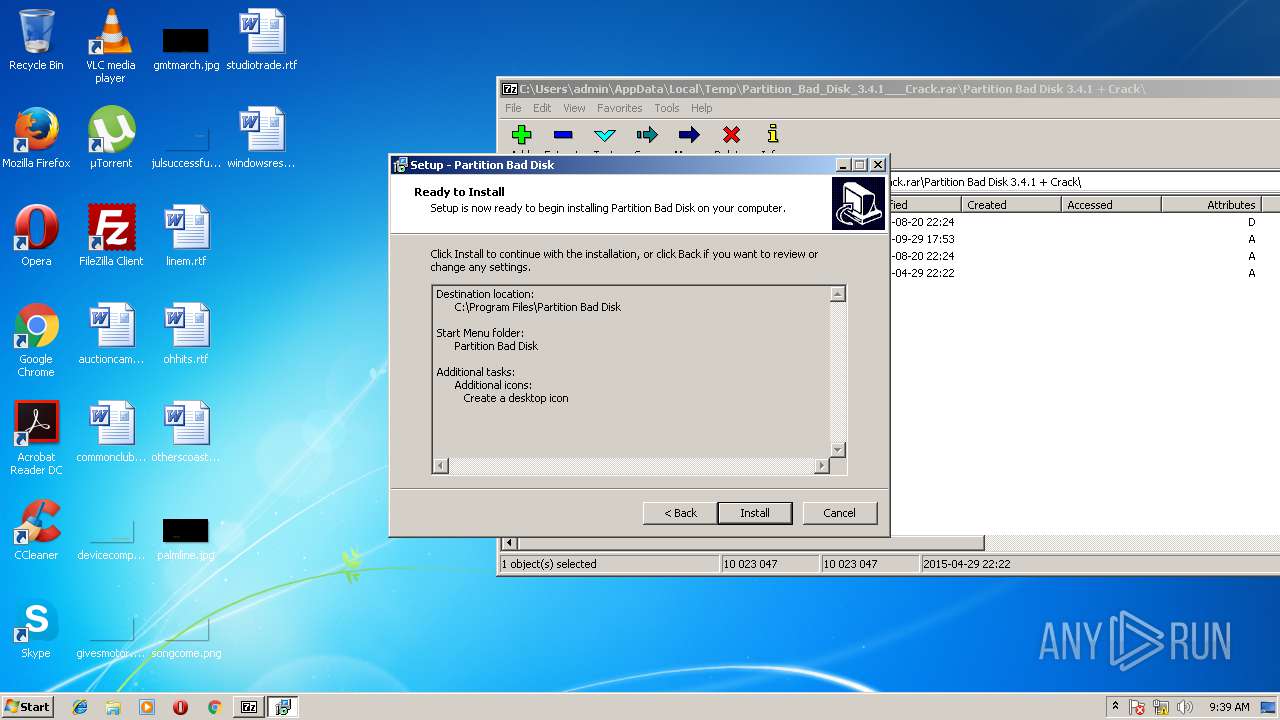Select windowsres desktop document

tap(262, 138)
